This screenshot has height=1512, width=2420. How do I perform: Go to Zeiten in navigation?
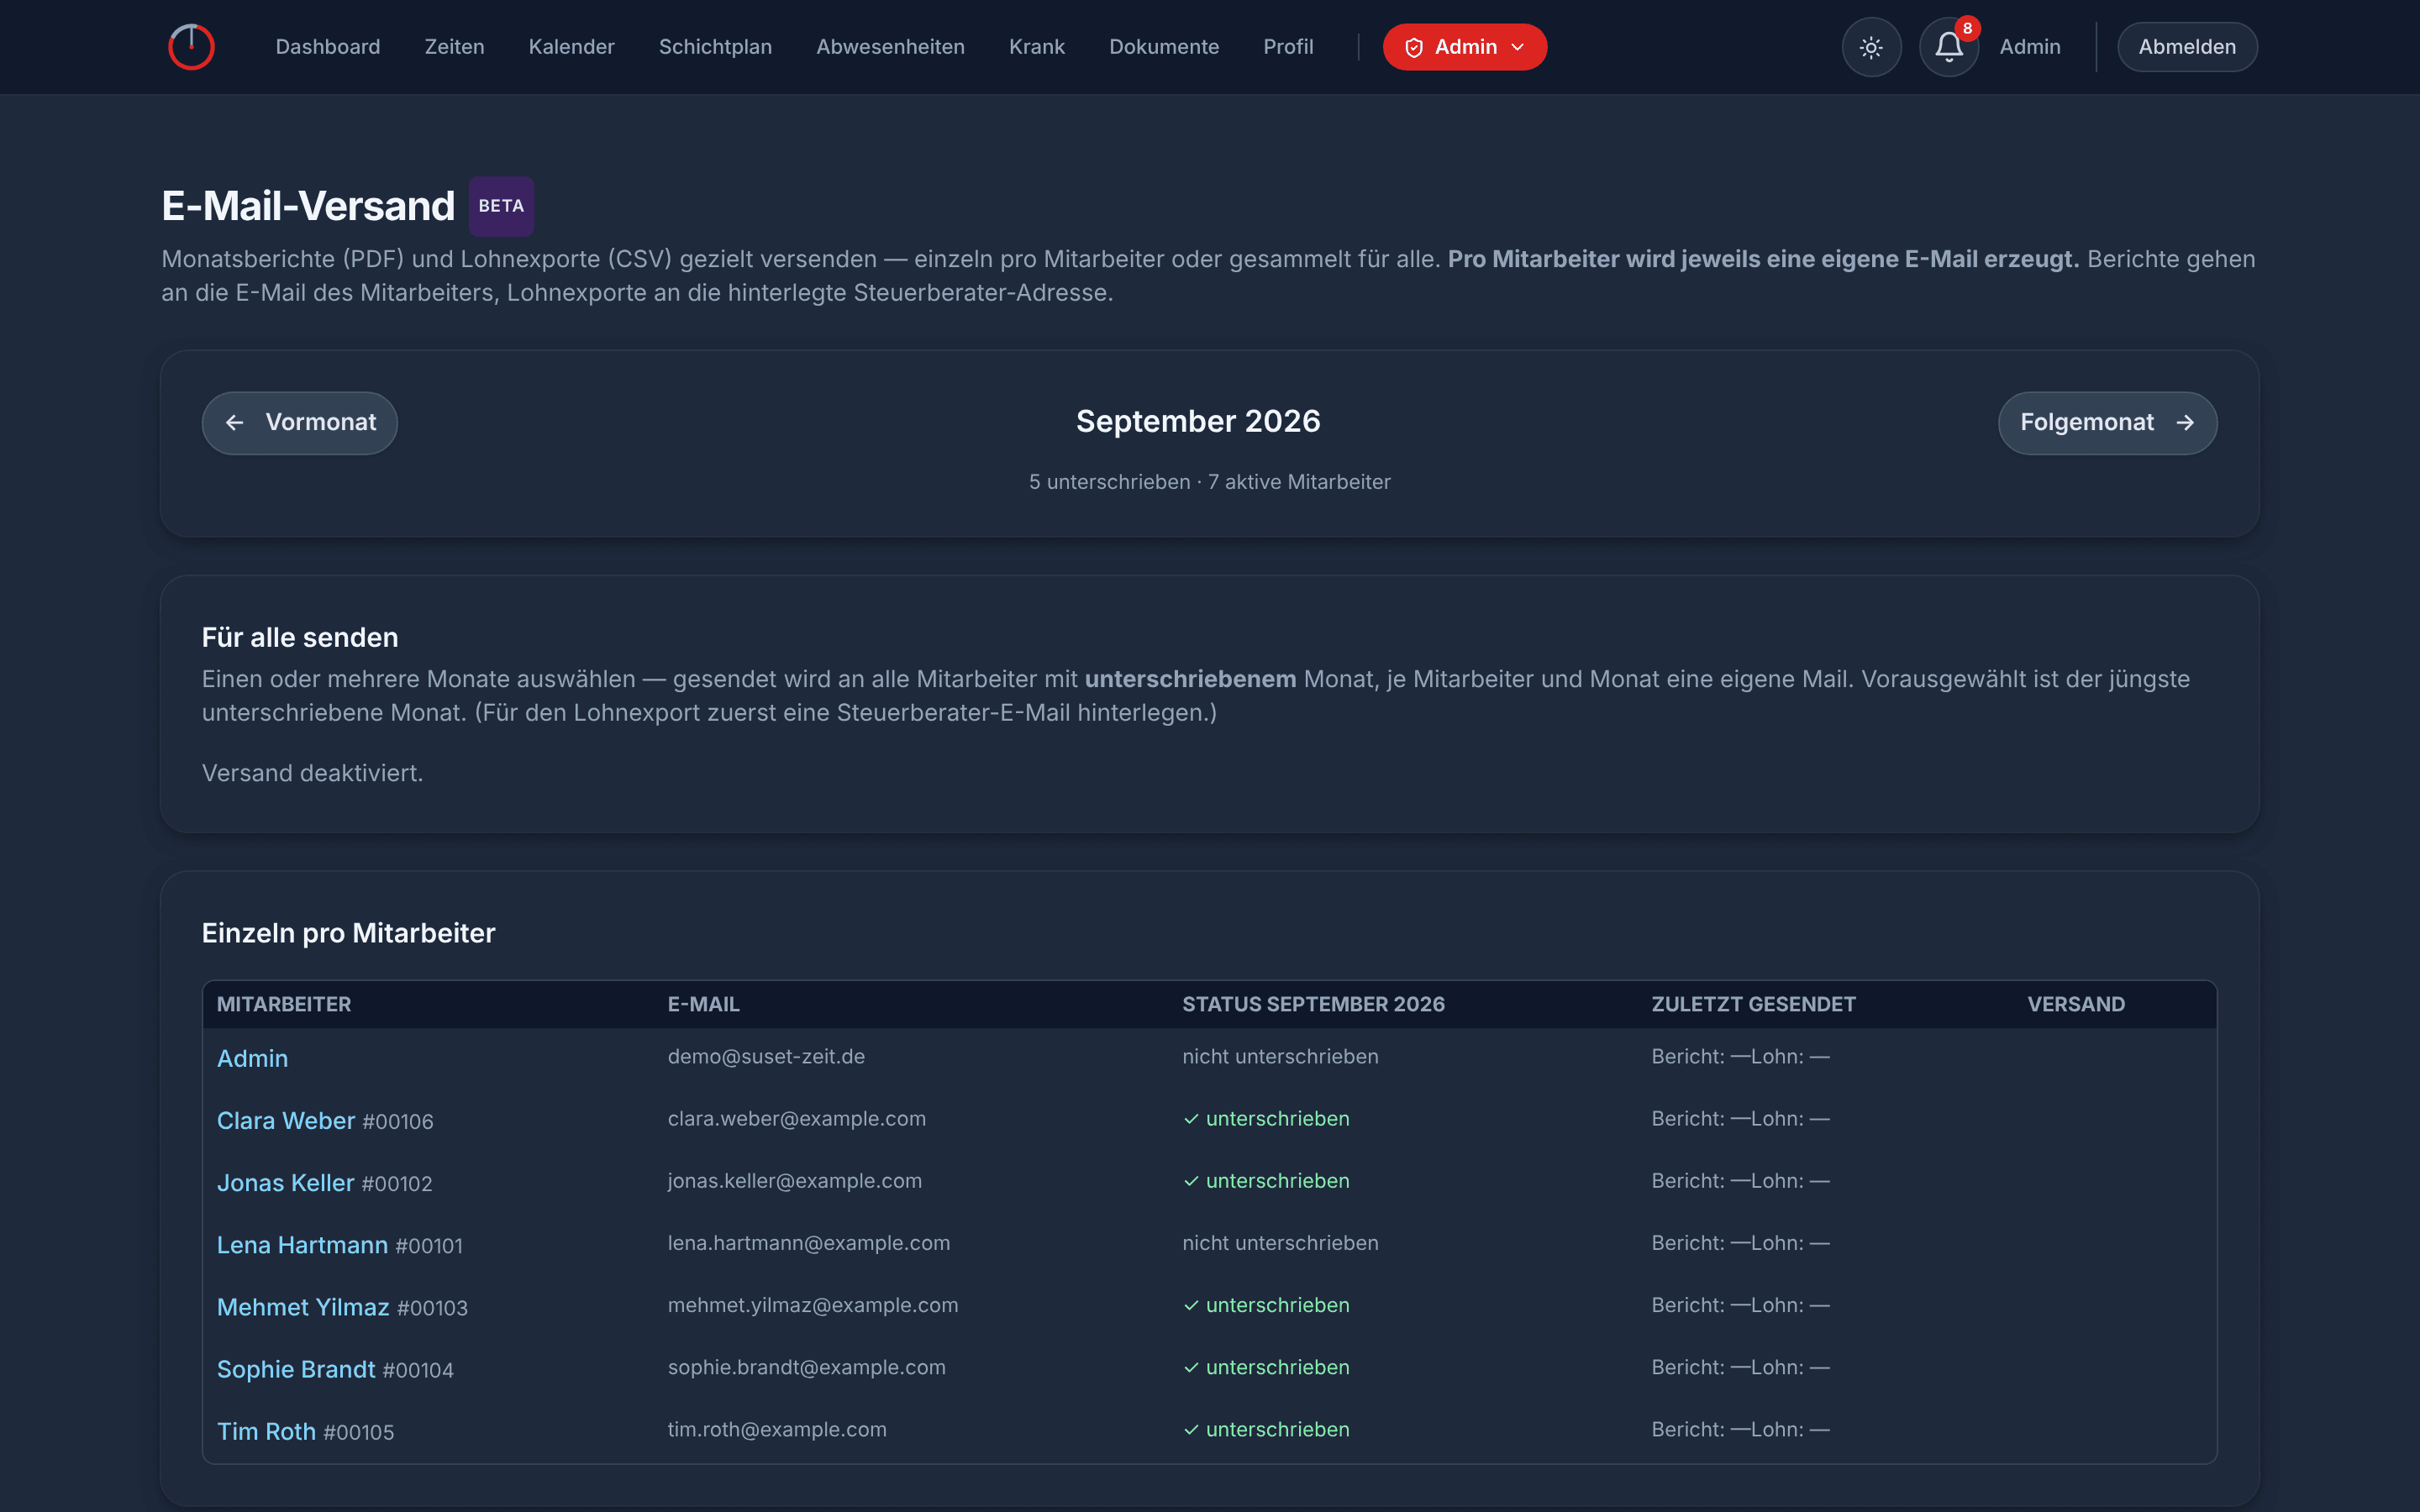click(454, 47)
